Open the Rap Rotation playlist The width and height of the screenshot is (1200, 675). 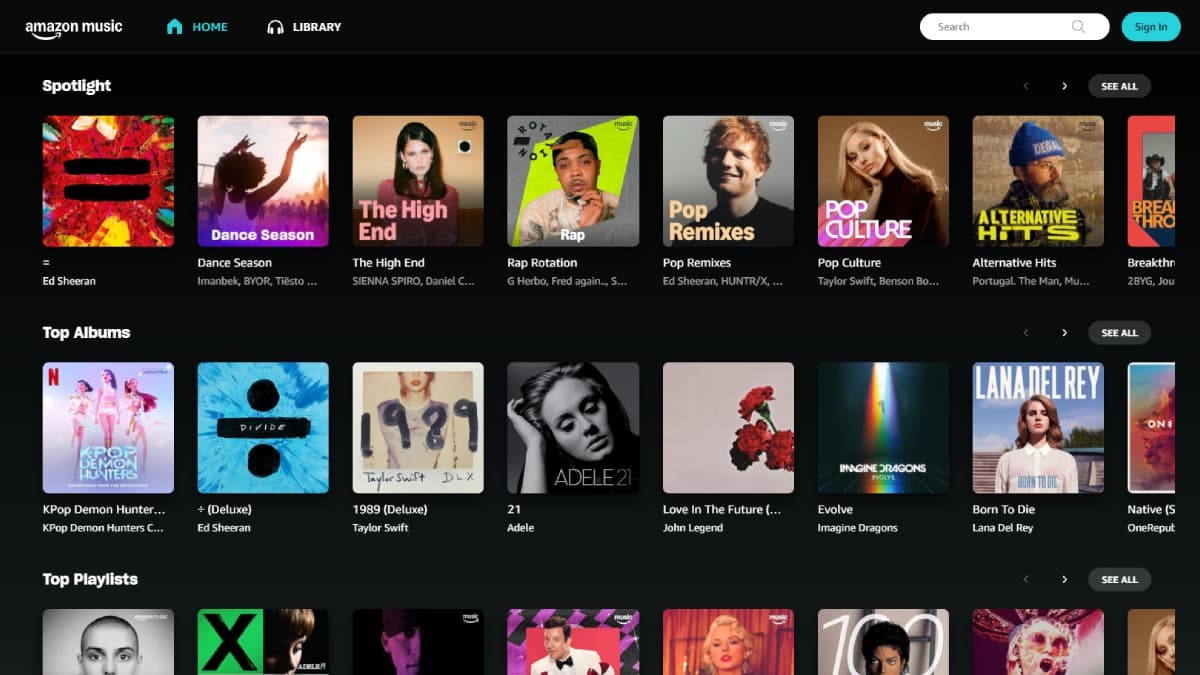point(573,181)
